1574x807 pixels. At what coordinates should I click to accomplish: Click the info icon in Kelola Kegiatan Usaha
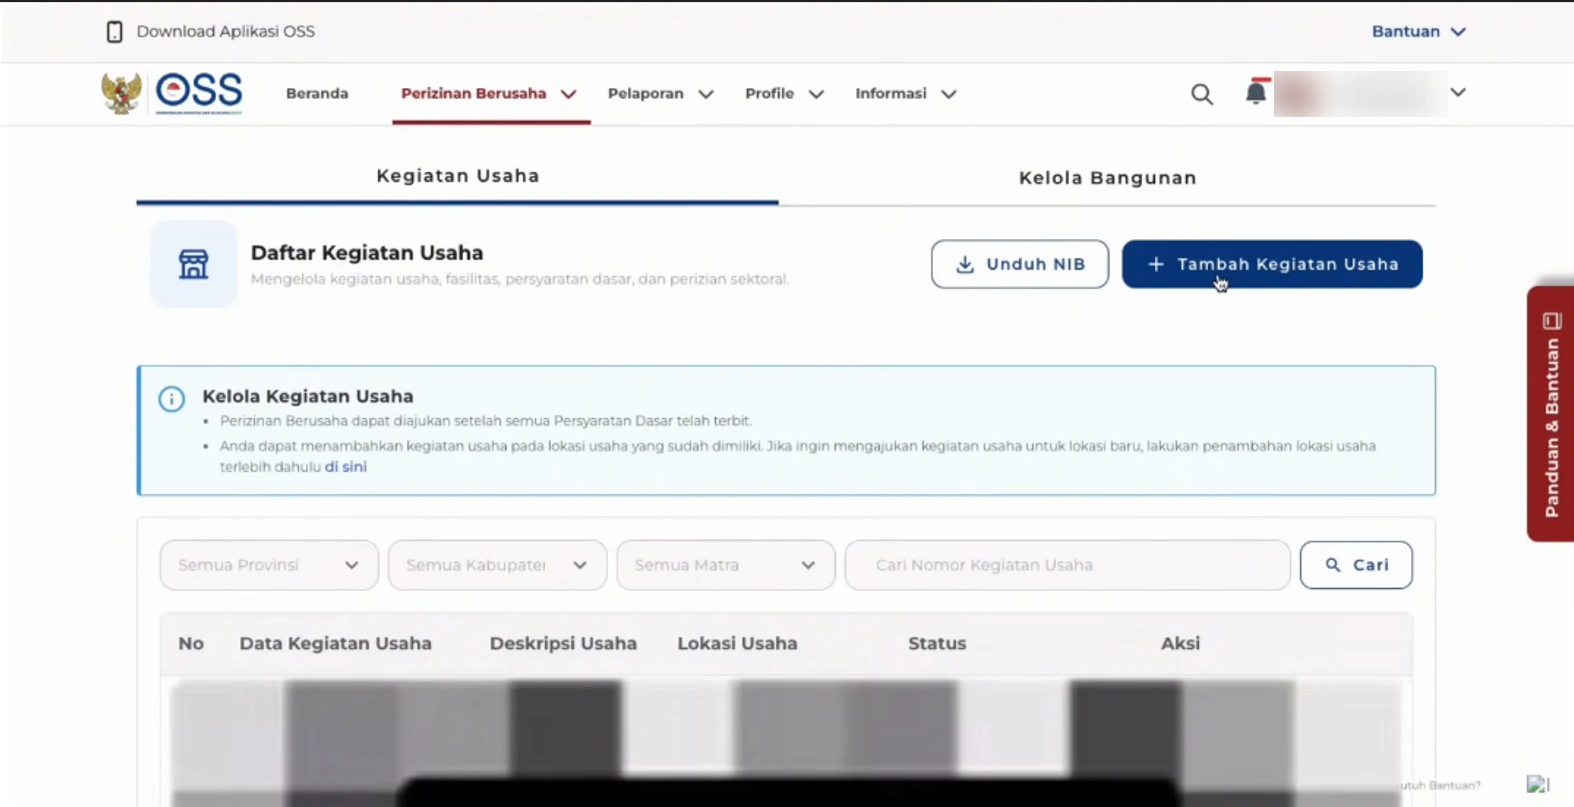click(x=172, y=399)
